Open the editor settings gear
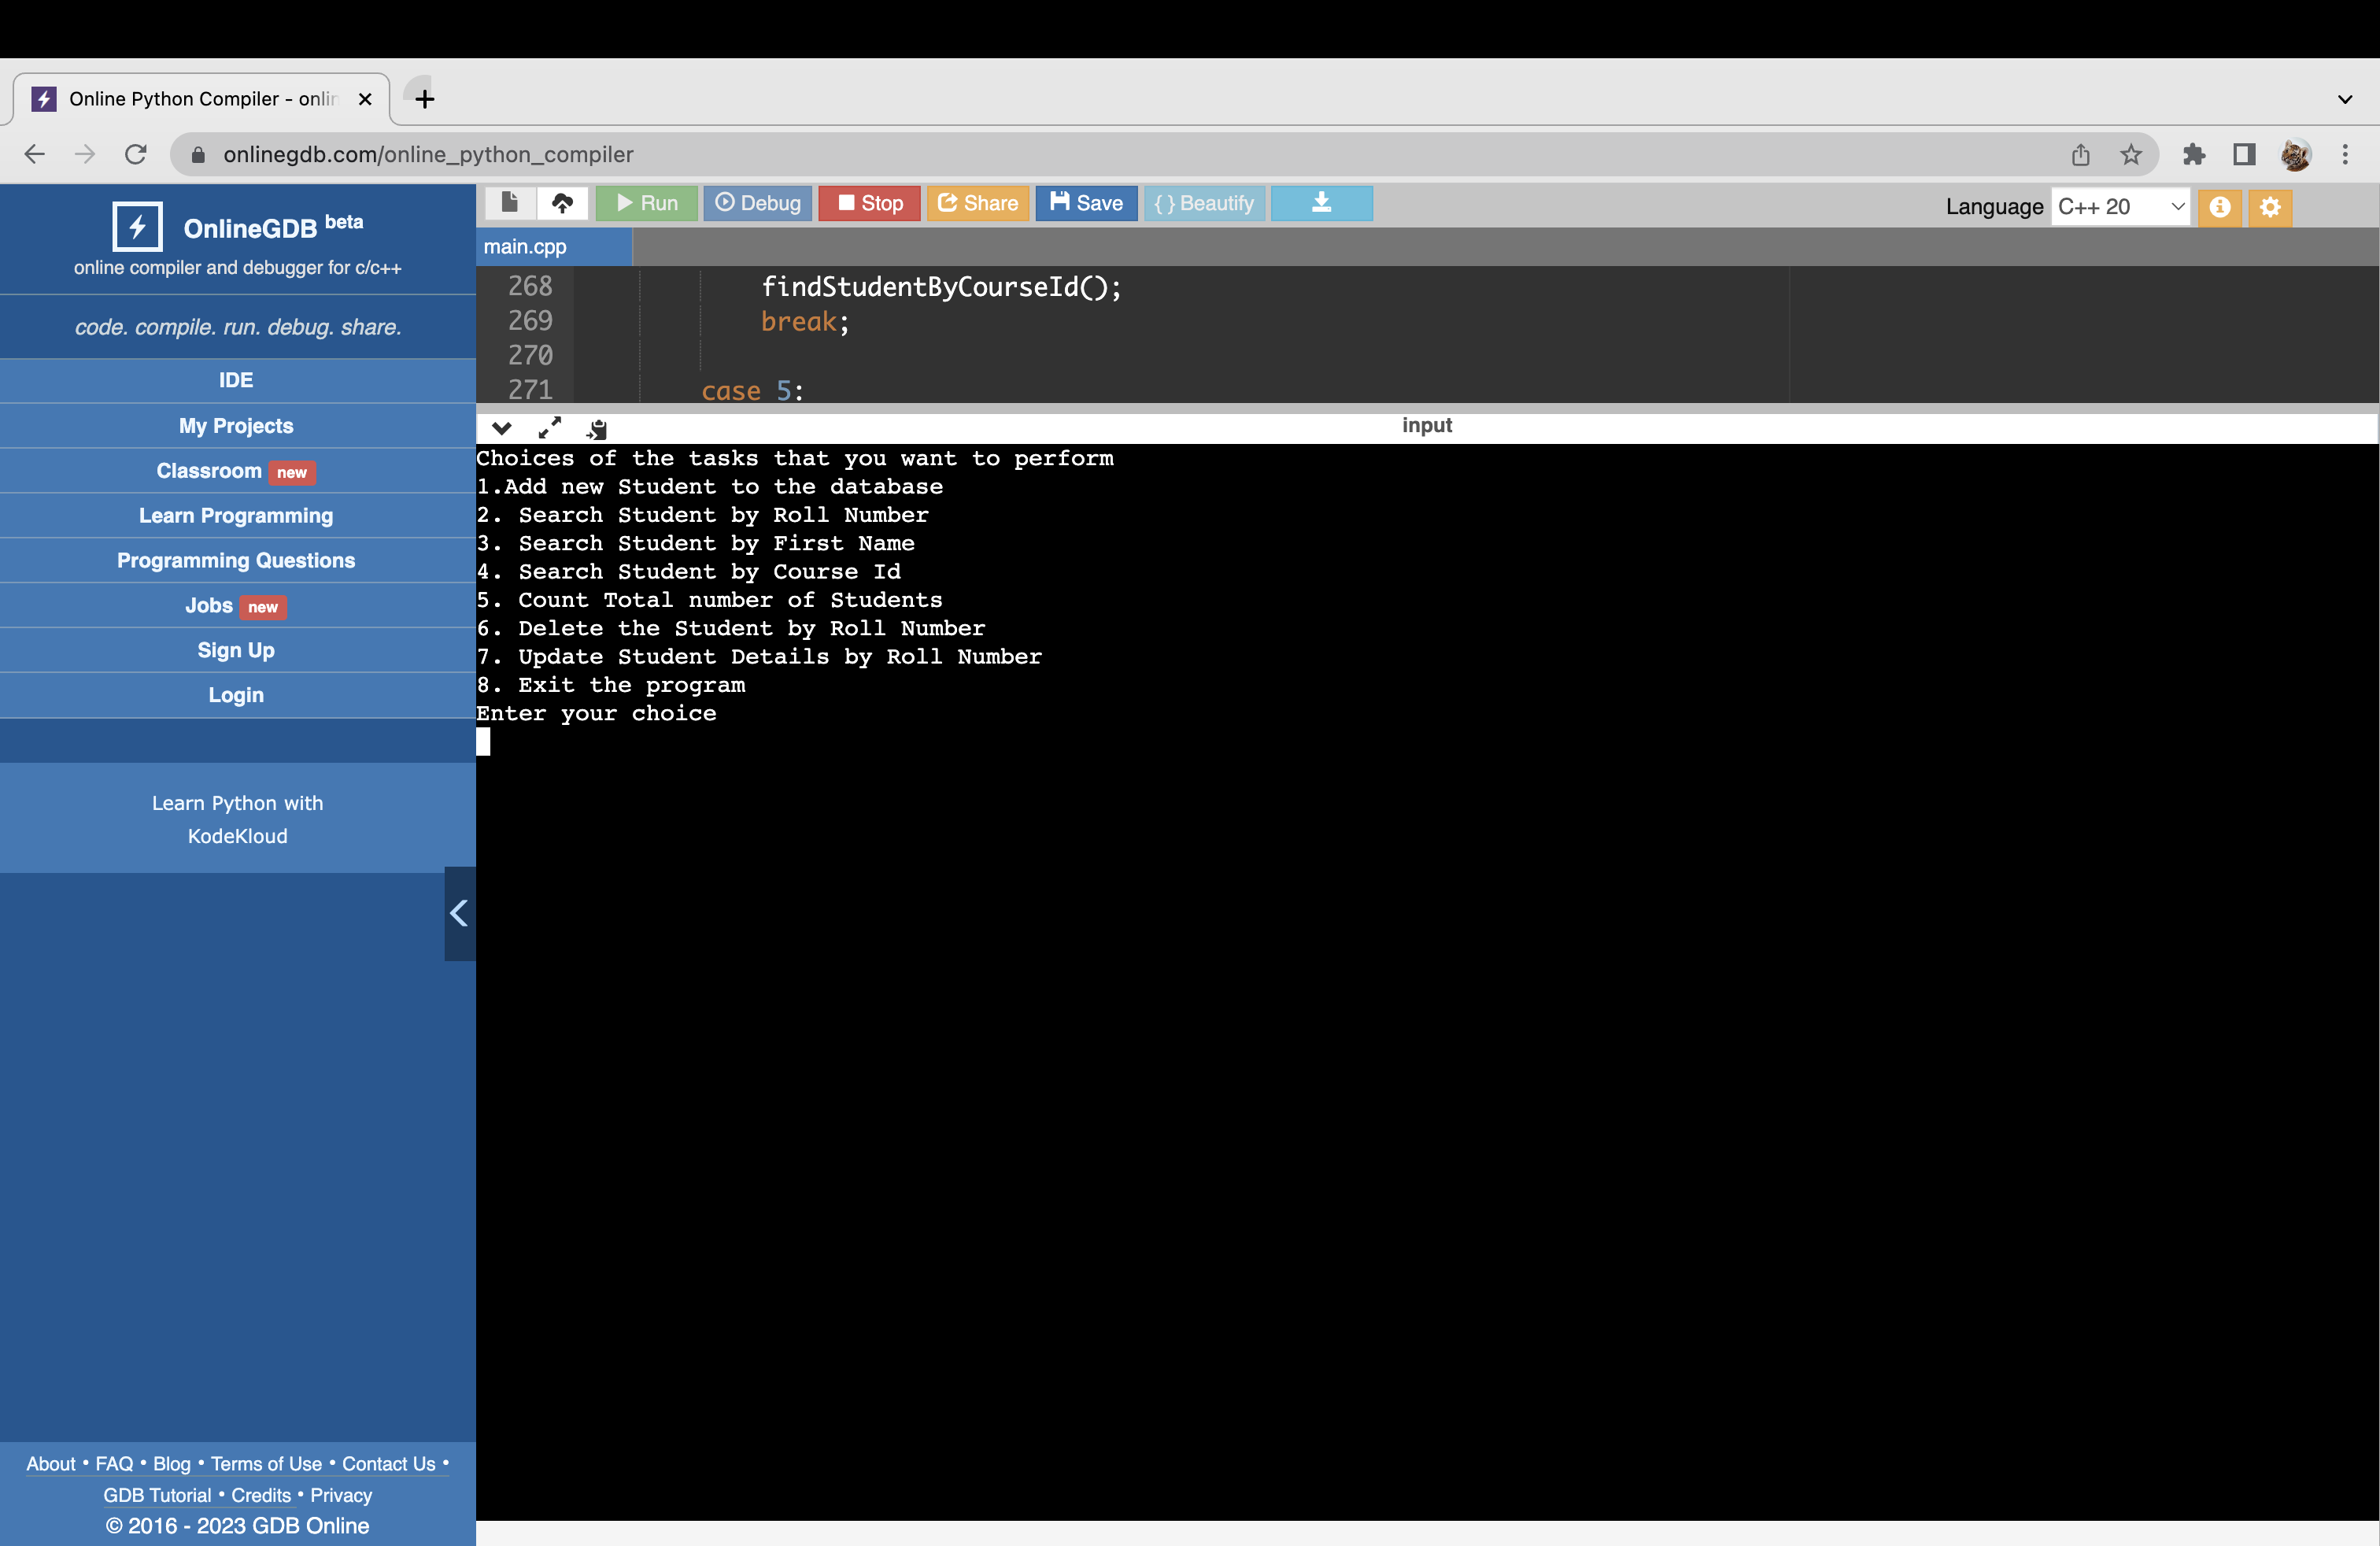Screen dimensions: 2380x1546 tap(2269, 207)
